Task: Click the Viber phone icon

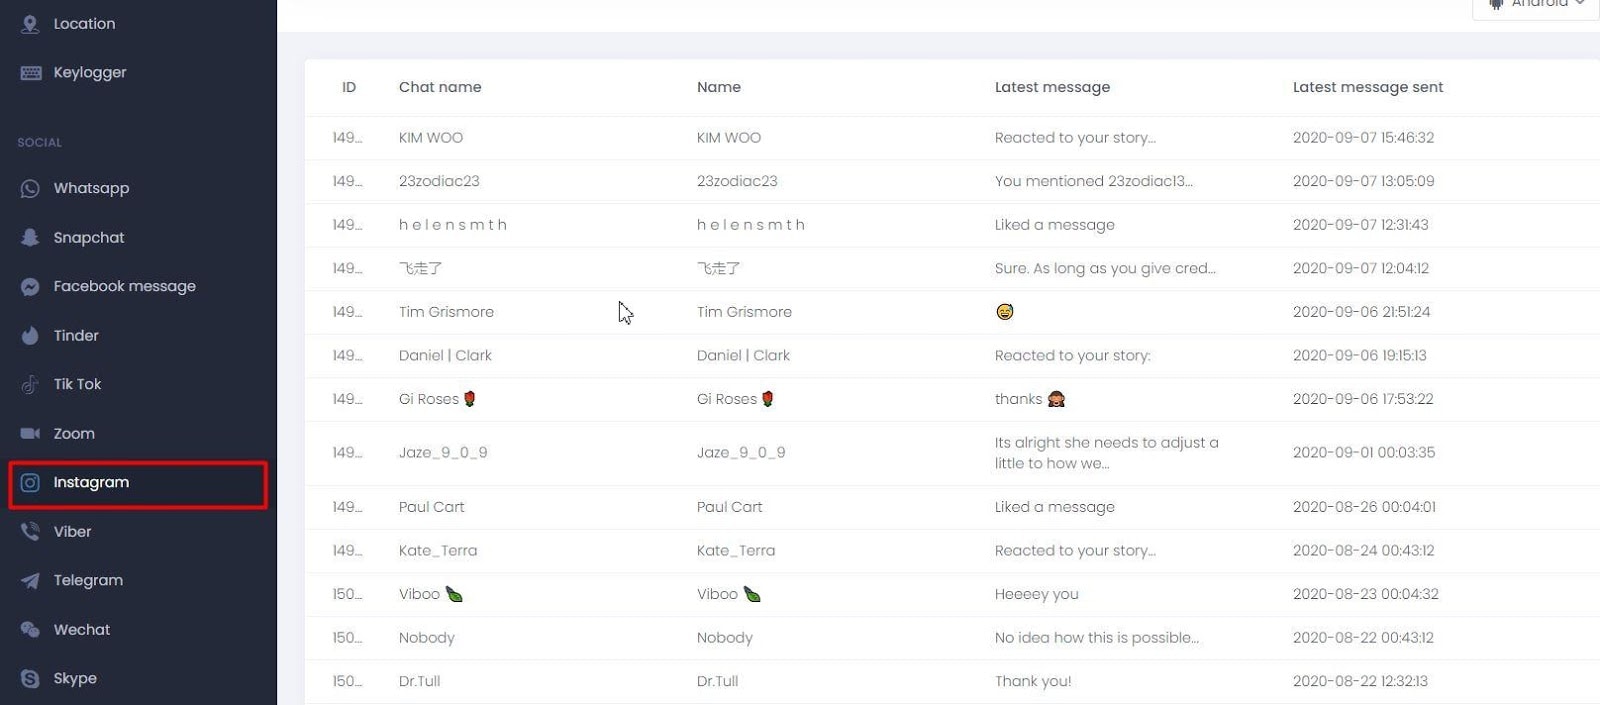Action: click(x=30, y=532)
